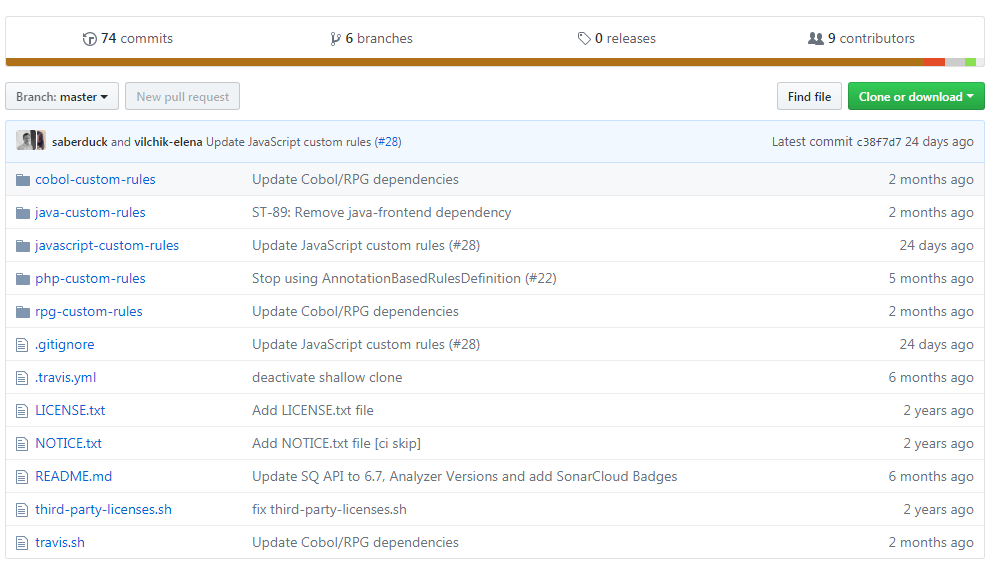Click the php-custom-rules folder icon
Viewport: 992px width, 568px height.
point(23,279)
